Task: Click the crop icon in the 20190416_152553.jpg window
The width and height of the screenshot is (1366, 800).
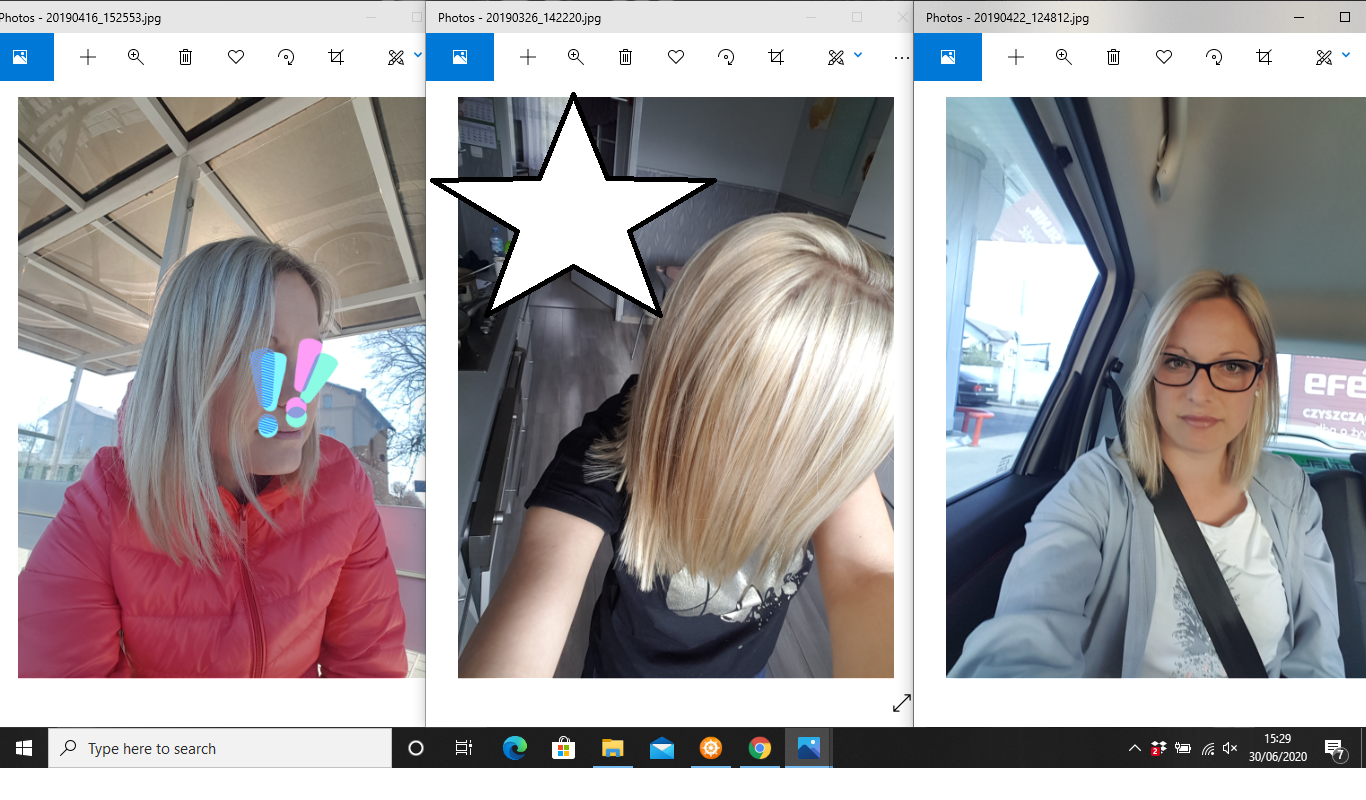Action: [336, 57]
